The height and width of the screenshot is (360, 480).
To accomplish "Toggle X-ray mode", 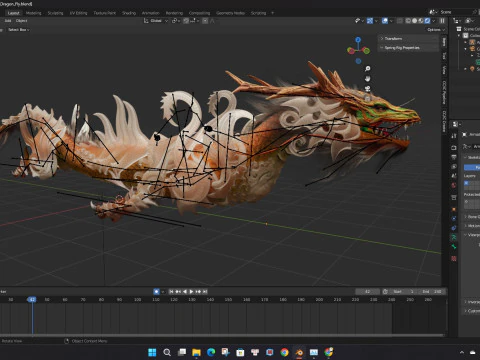I will [400, 21].
